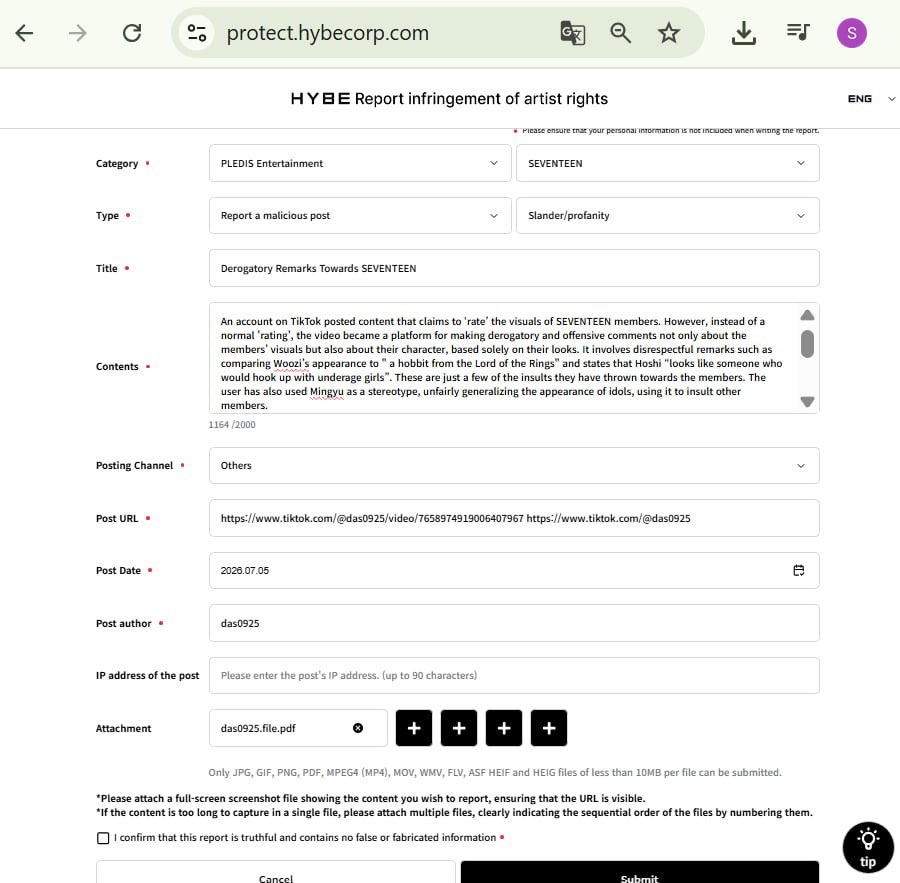Click the Cancel button
This screenshot has height=883, width=900.
click(276, 873)
